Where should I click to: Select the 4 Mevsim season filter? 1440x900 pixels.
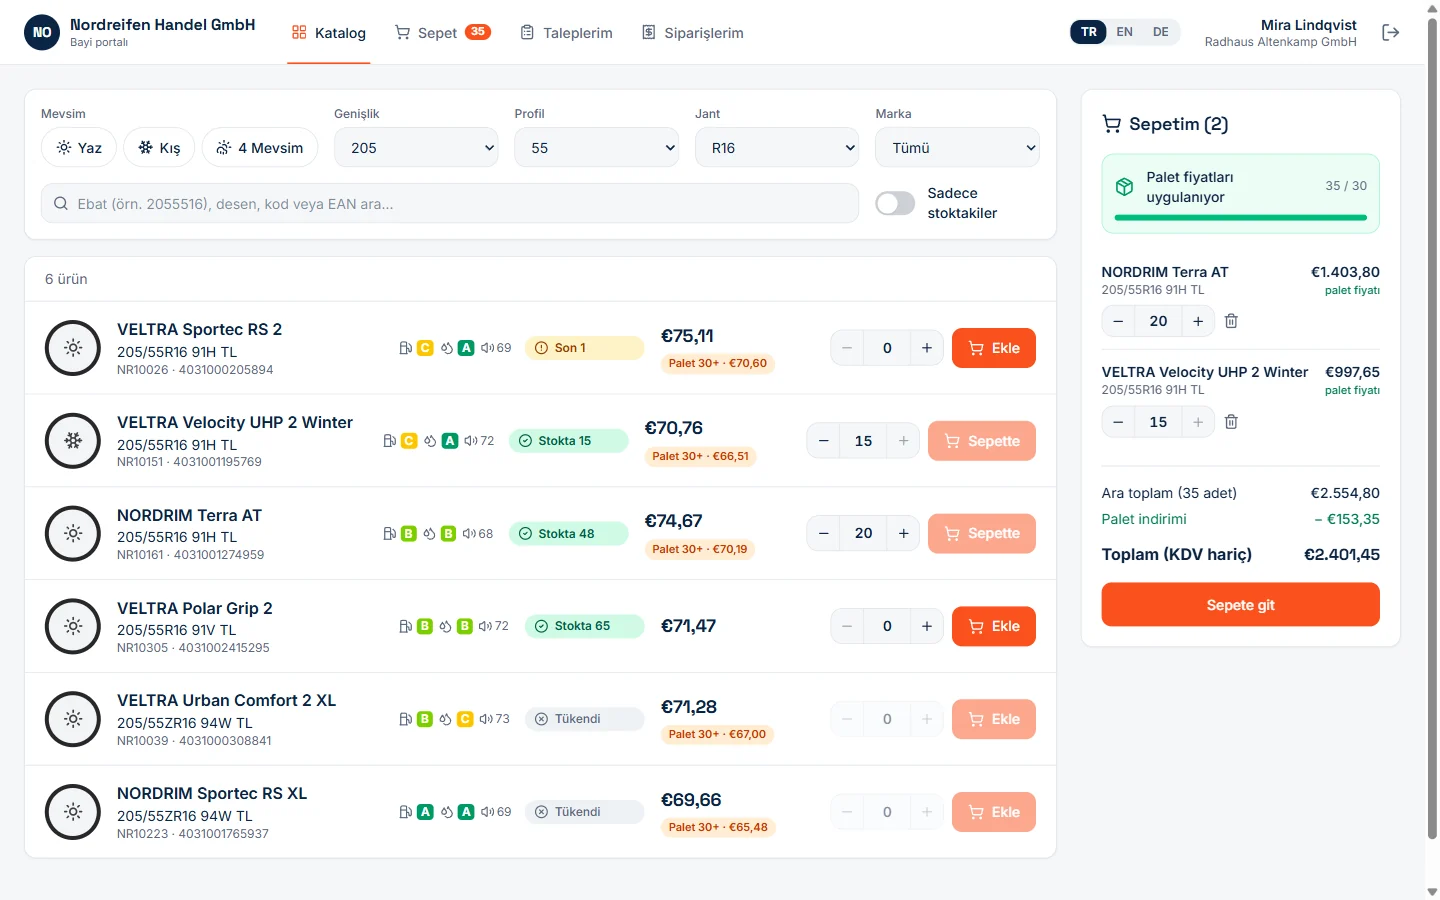tap(260, 148)
